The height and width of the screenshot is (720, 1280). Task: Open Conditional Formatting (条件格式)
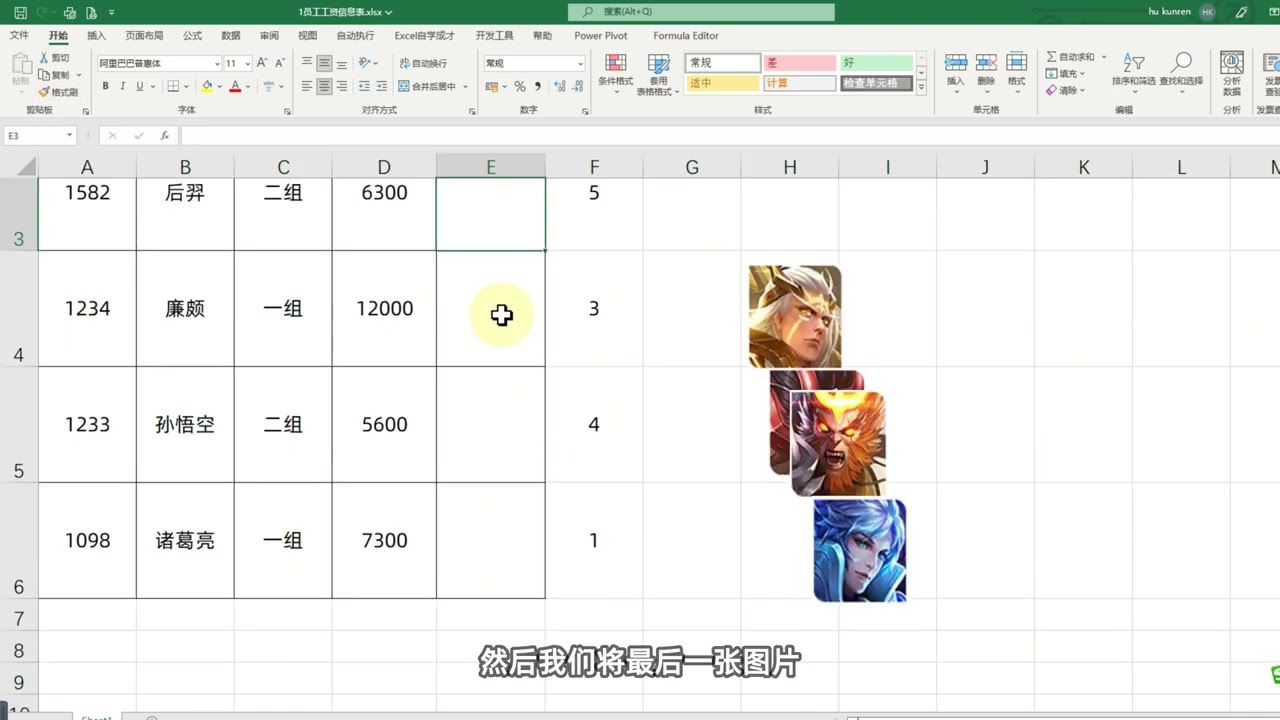click(616, 73)
